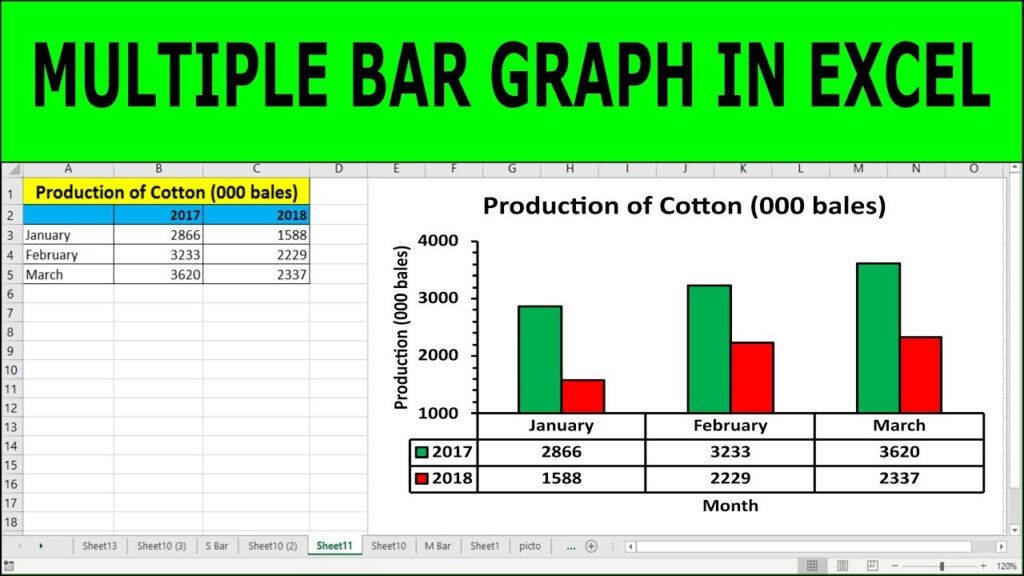This screenshot has height=576, width=1024.
Task: Switch to Page Layout view icon
Action: click(x=842, y=566)
